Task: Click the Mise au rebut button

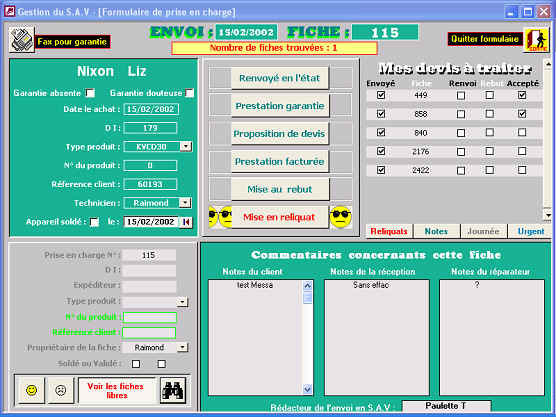Action: pyautogui.click(x=280, y=189)
